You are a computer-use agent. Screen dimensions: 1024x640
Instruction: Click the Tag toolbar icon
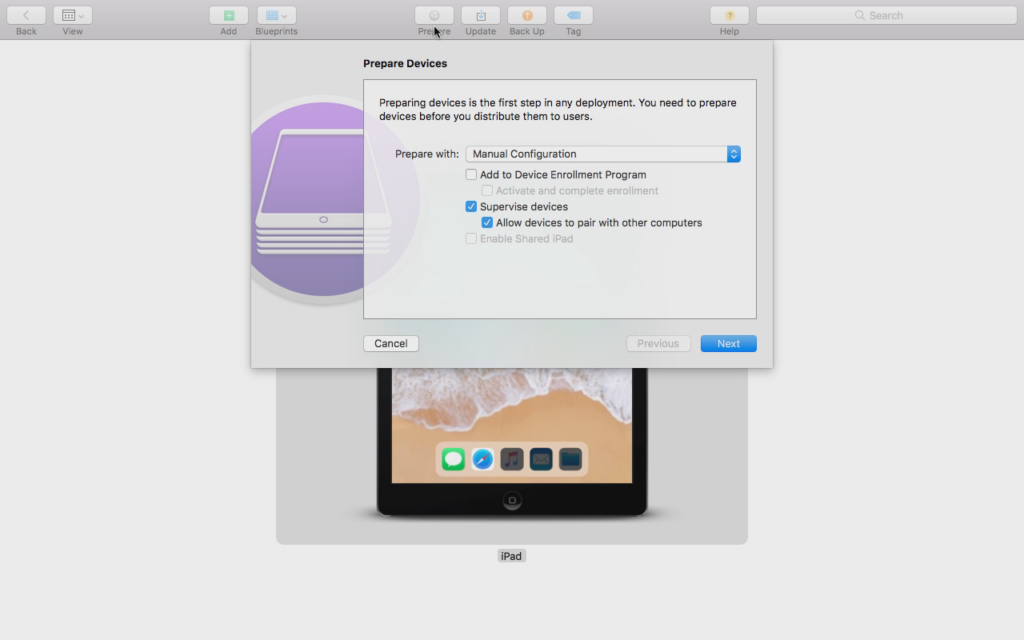[573, 16]
